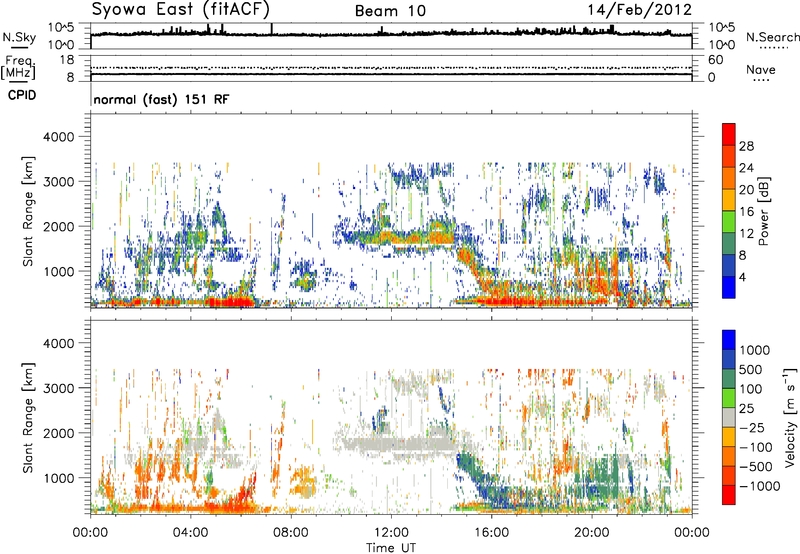Click the '3000' tick of velocity panel
The height and width of the screenshot is (554, 800).
coord(58,388)
